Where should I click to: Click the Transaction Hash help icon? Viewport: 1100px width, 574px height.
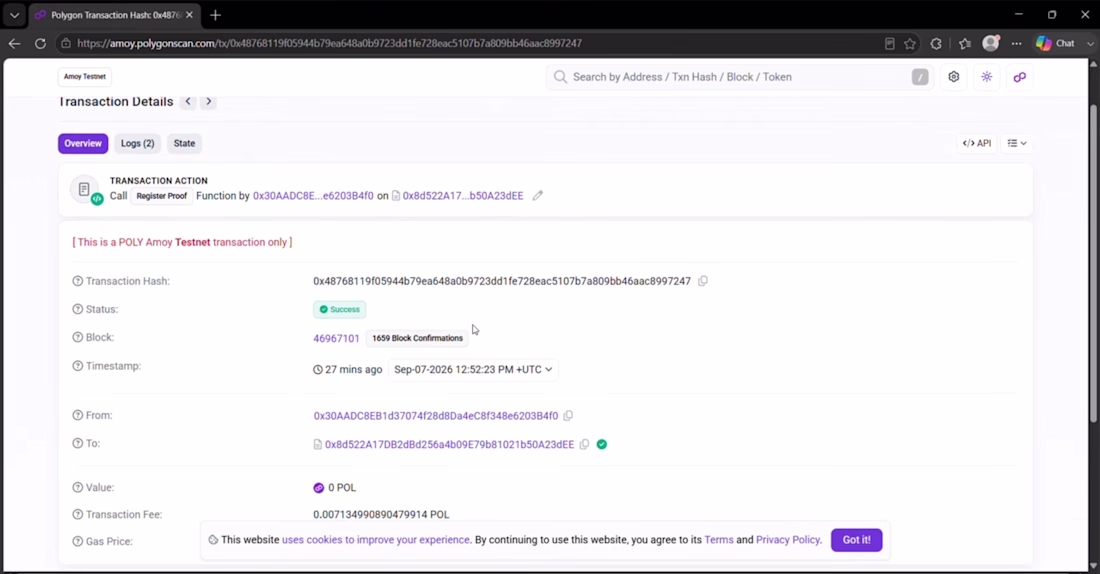[78, 281]
